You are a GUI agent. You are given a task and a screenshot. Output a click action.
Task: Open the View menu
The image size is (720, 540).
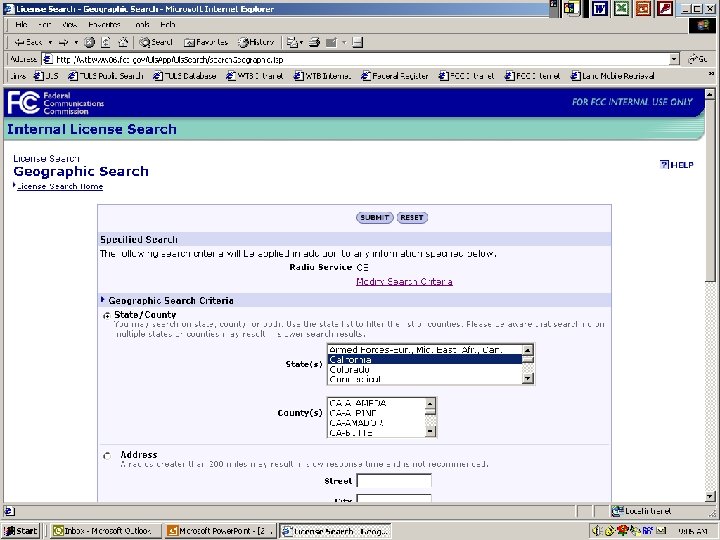[69, 24]
